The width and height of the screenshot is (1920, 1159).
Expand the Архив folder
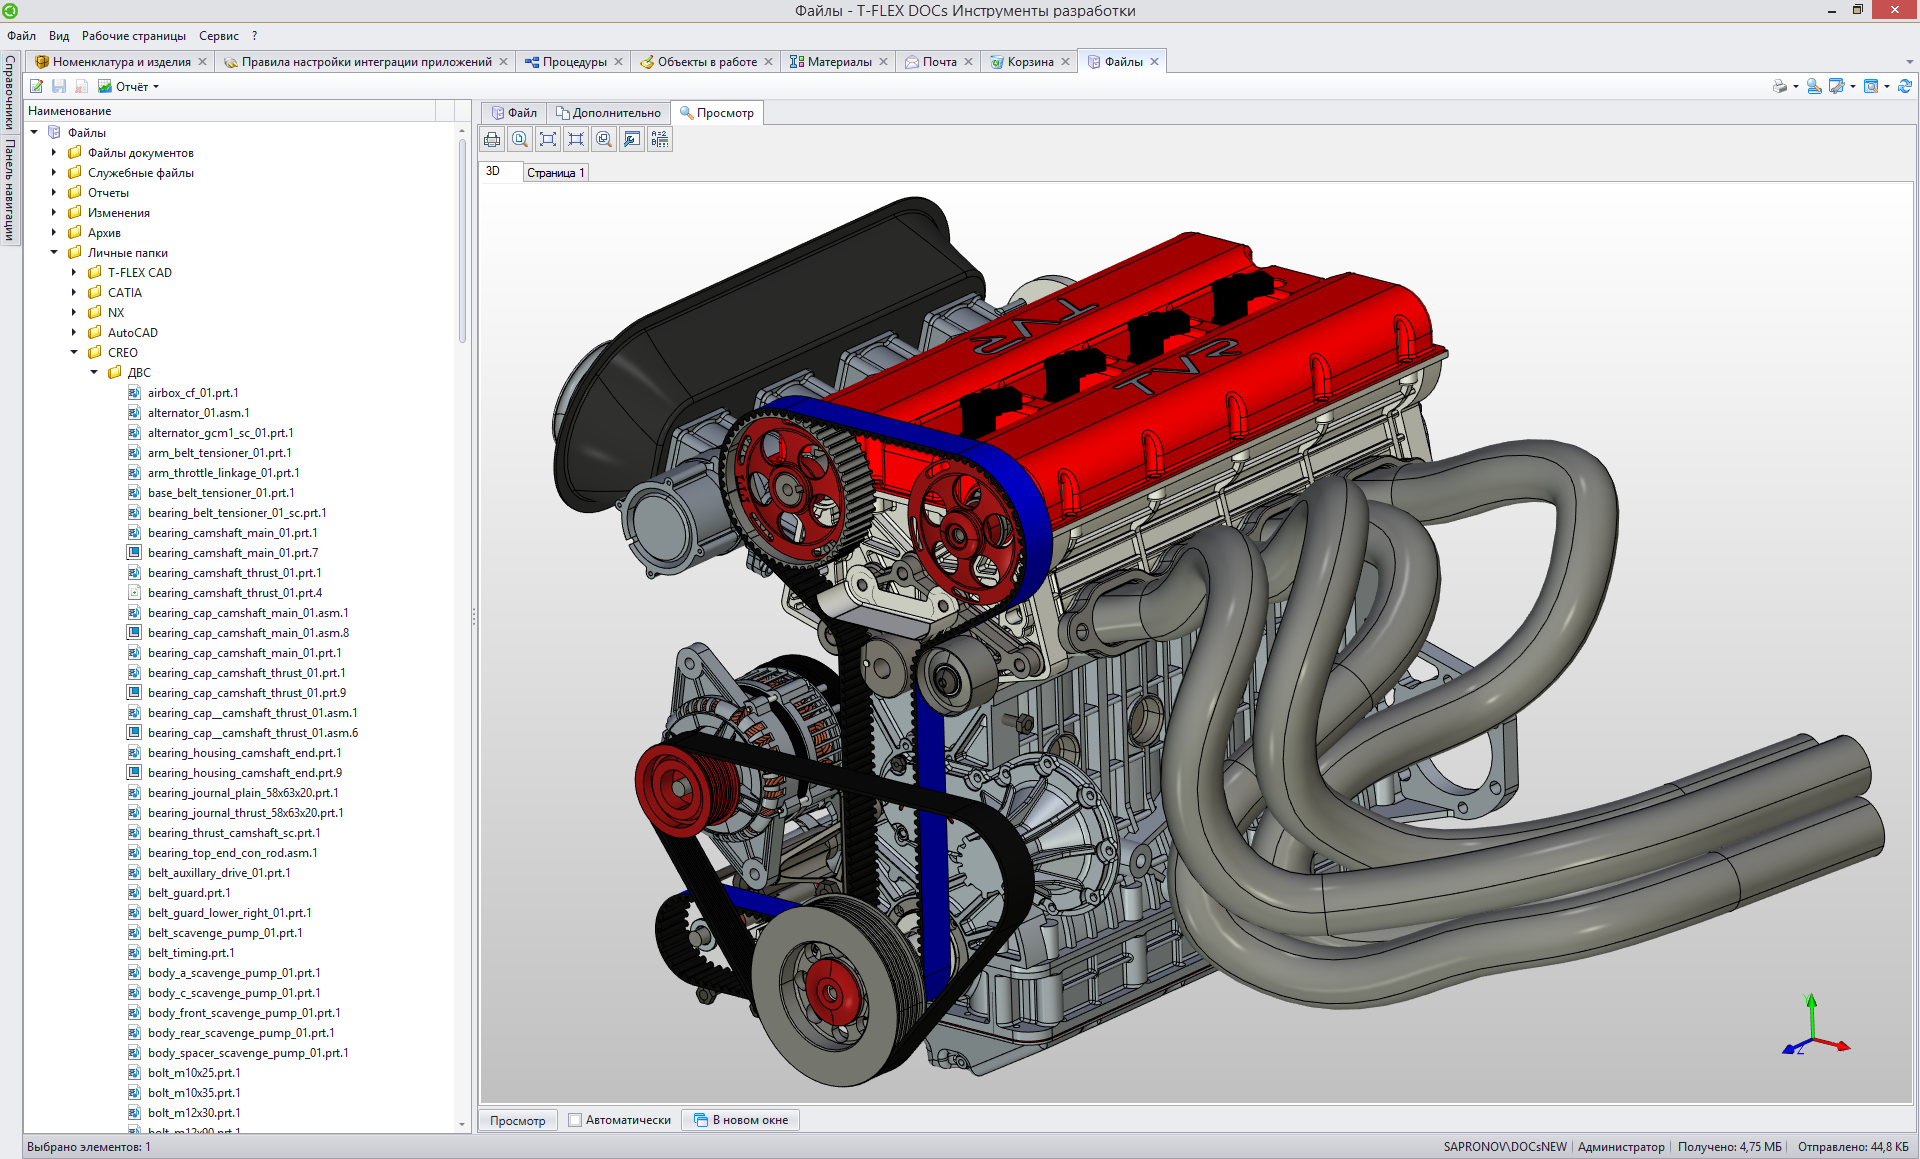pyautogui.click(x=54, y=232)
